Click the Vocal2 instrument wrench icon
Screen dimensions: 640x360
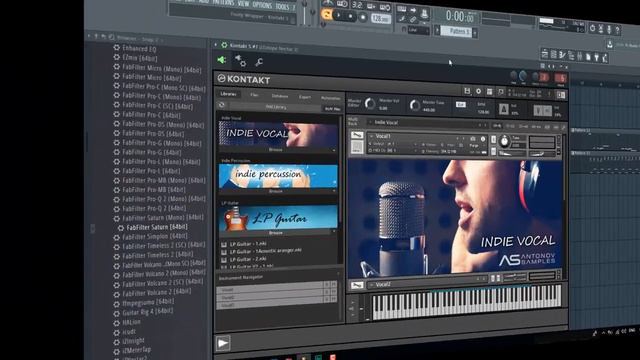coord(357,284)
